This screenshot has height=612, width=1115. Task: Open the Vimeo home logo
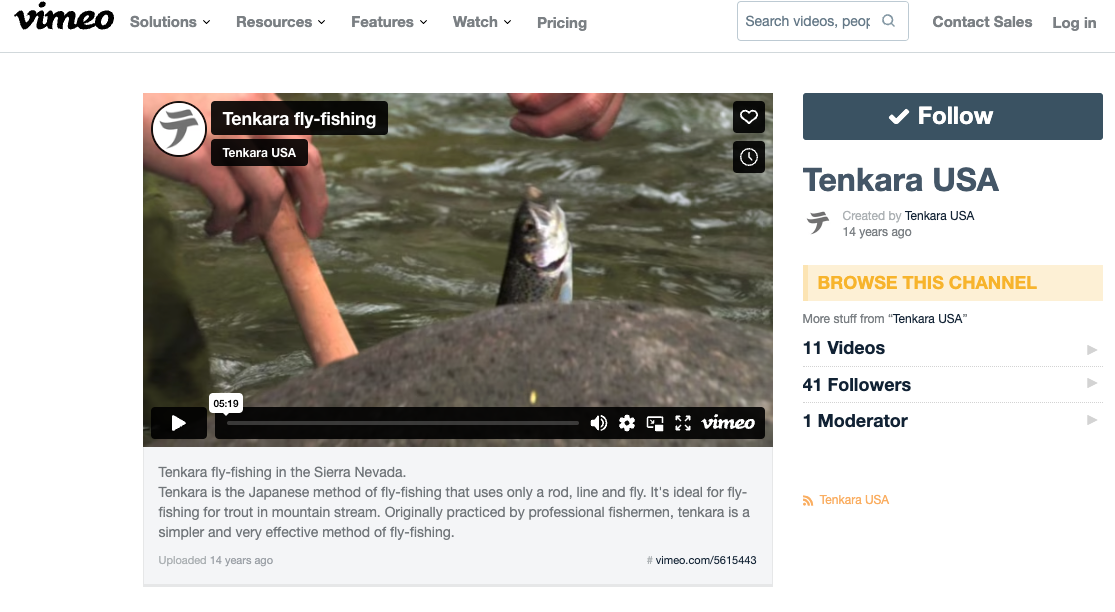[63, 21]
